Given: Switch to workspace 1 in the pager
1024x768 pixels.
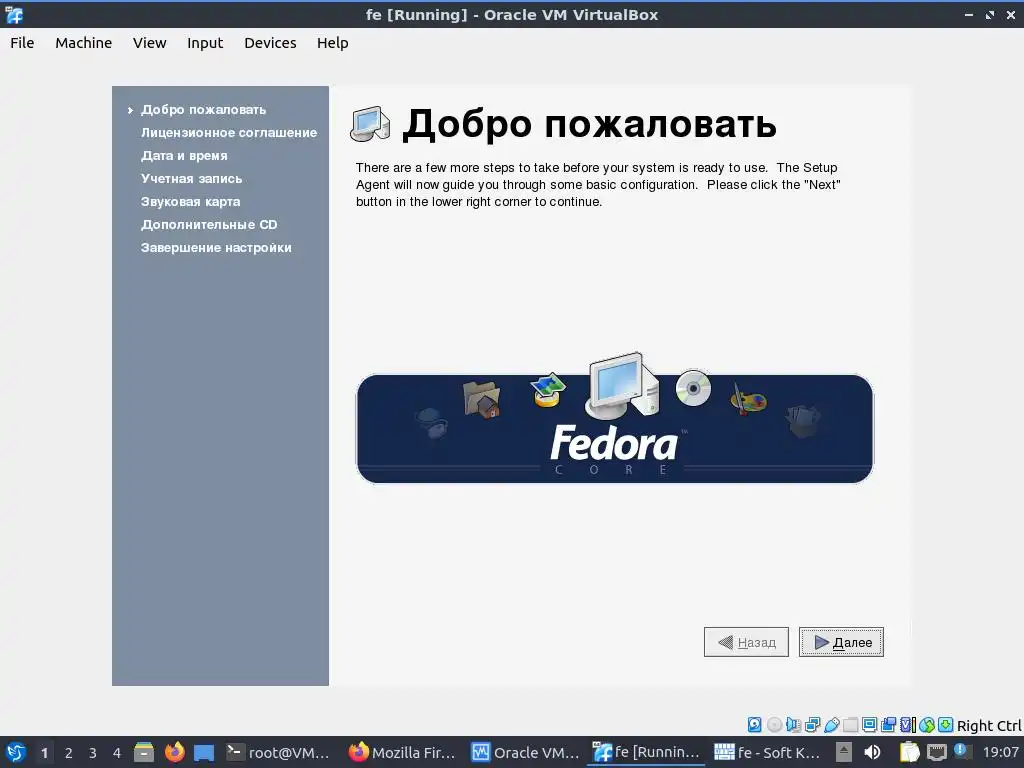Looking at the screenshot, I should click(x=44, y=753).
